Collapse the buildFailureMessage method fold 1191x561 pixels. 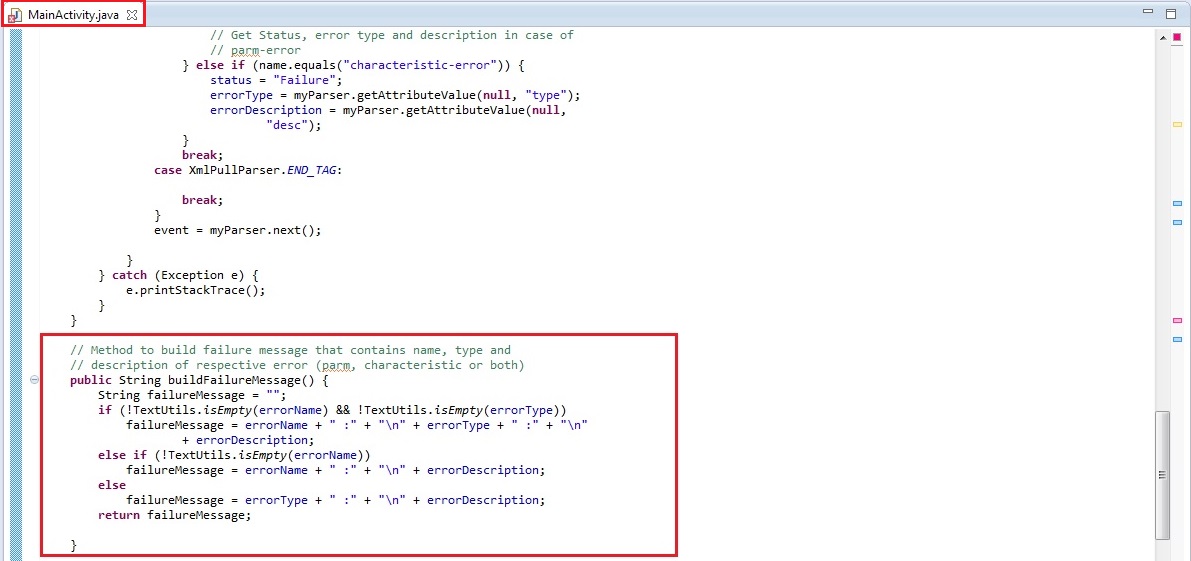click(x=33, y=380)
